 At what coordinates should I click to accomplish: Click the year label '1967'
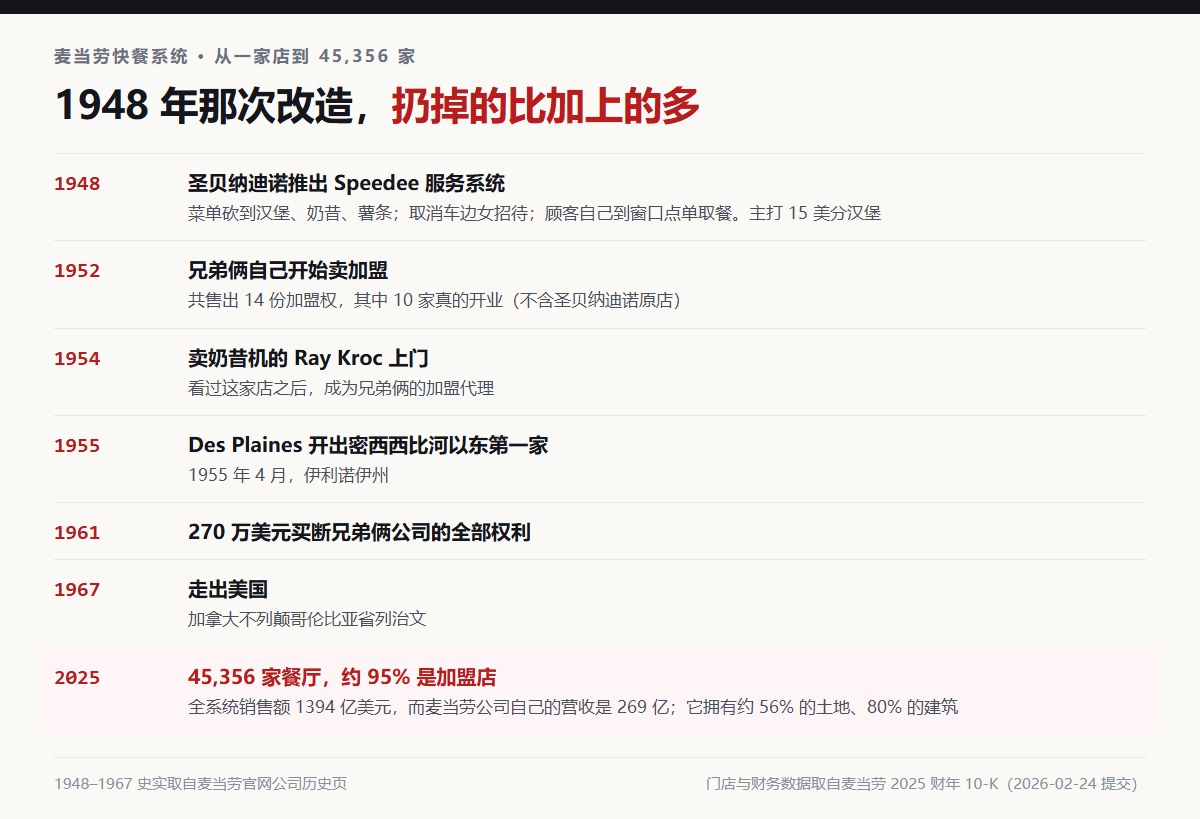click(x=77, y=590)
